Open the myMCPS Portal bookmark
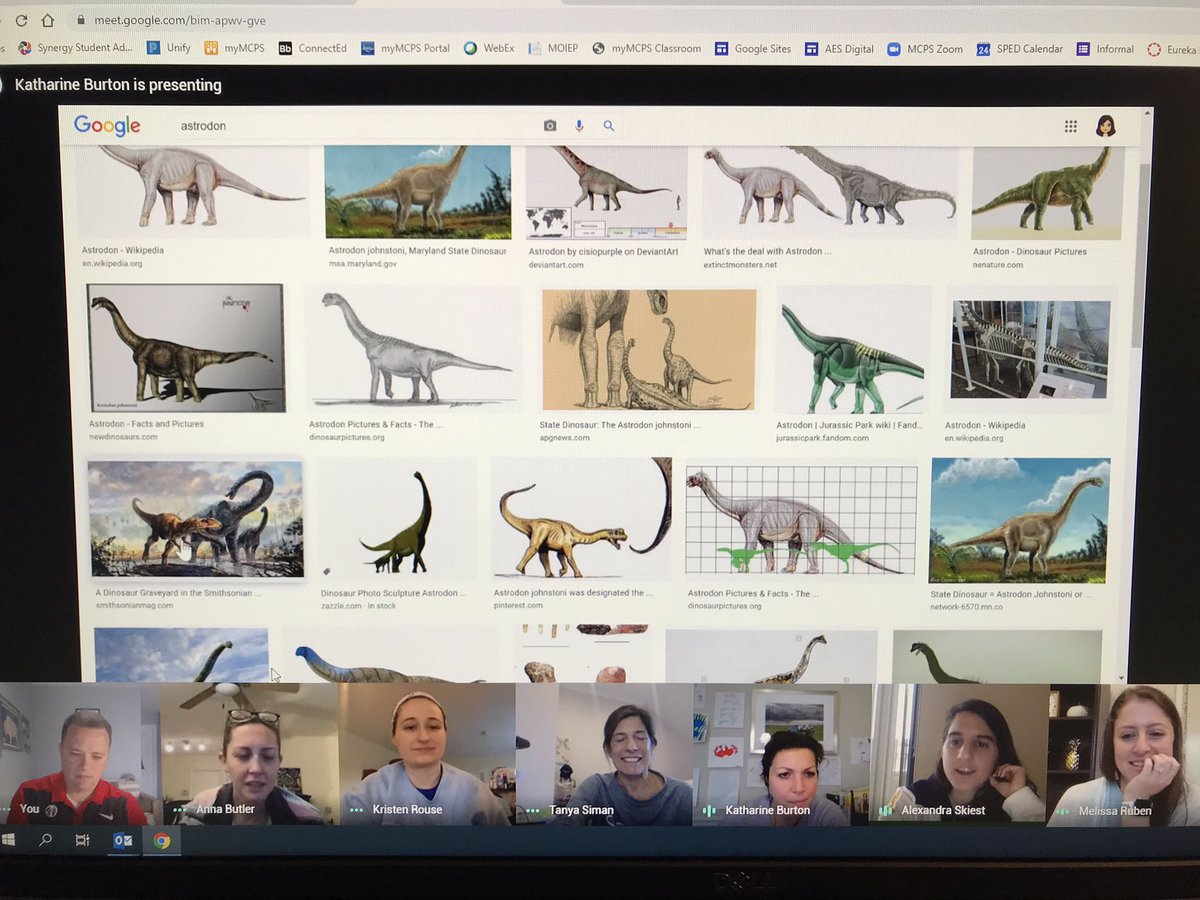 (x=405, y=48)
